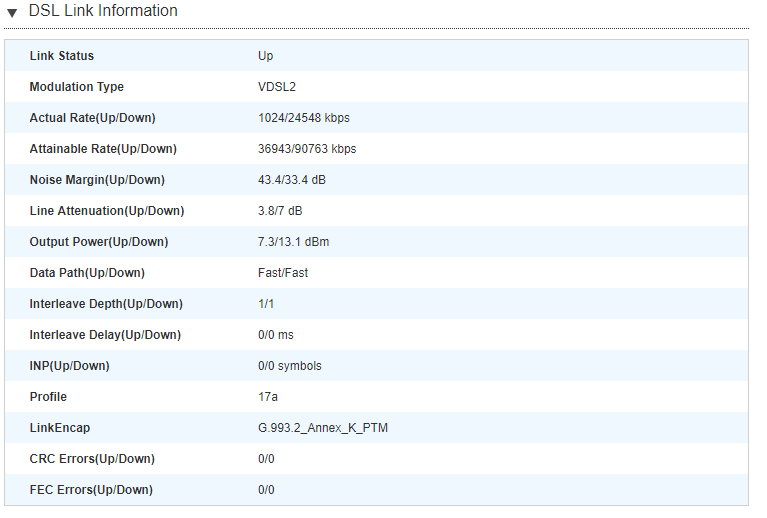This screenshot has width=767, height=518.
Task: Select the Actual Rate(Up/Down) label
Action: pos(92,118)
